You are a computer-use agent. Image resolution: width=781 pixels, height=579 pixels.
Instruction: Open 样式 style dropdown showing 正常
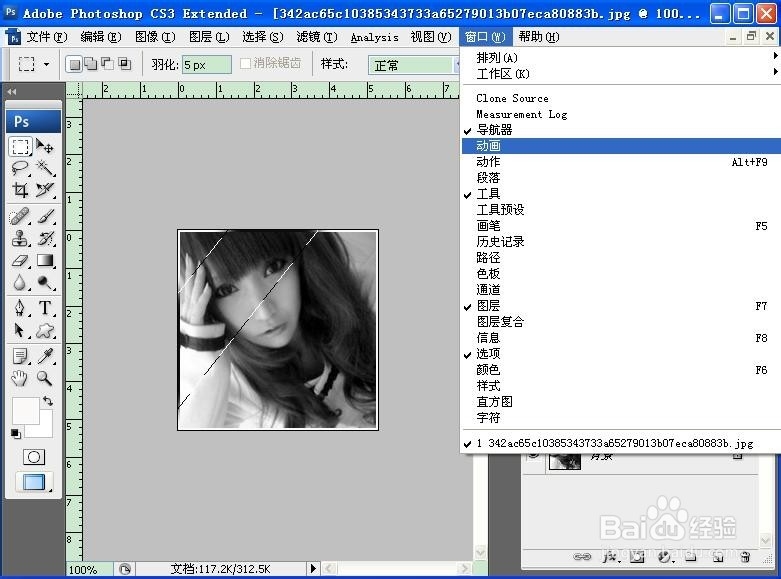click(x=413, y=65)
